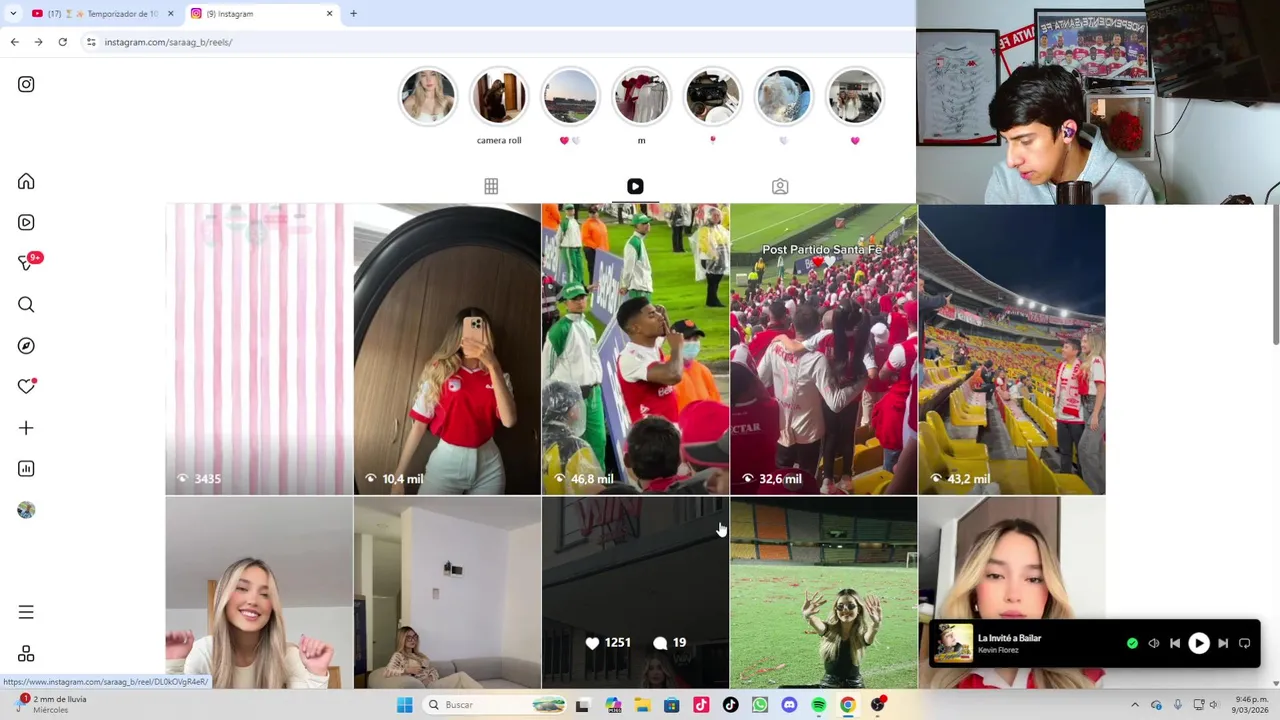1280x720 pixels.
Task: Open the mirror selfie reel with 10,4 mil views
Action: [x=447, y=349]
